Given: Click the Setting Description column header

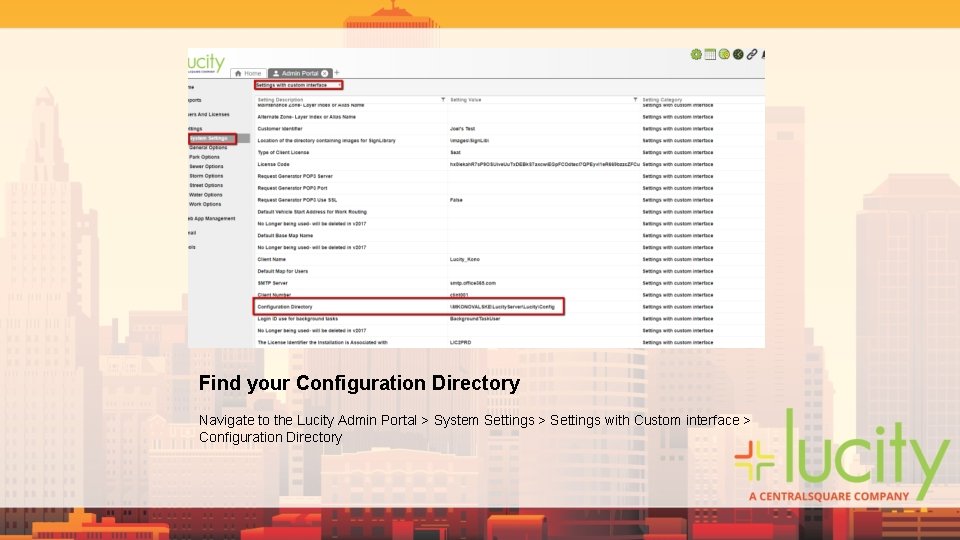Looking at the screenshot, I should pos(280,99).
